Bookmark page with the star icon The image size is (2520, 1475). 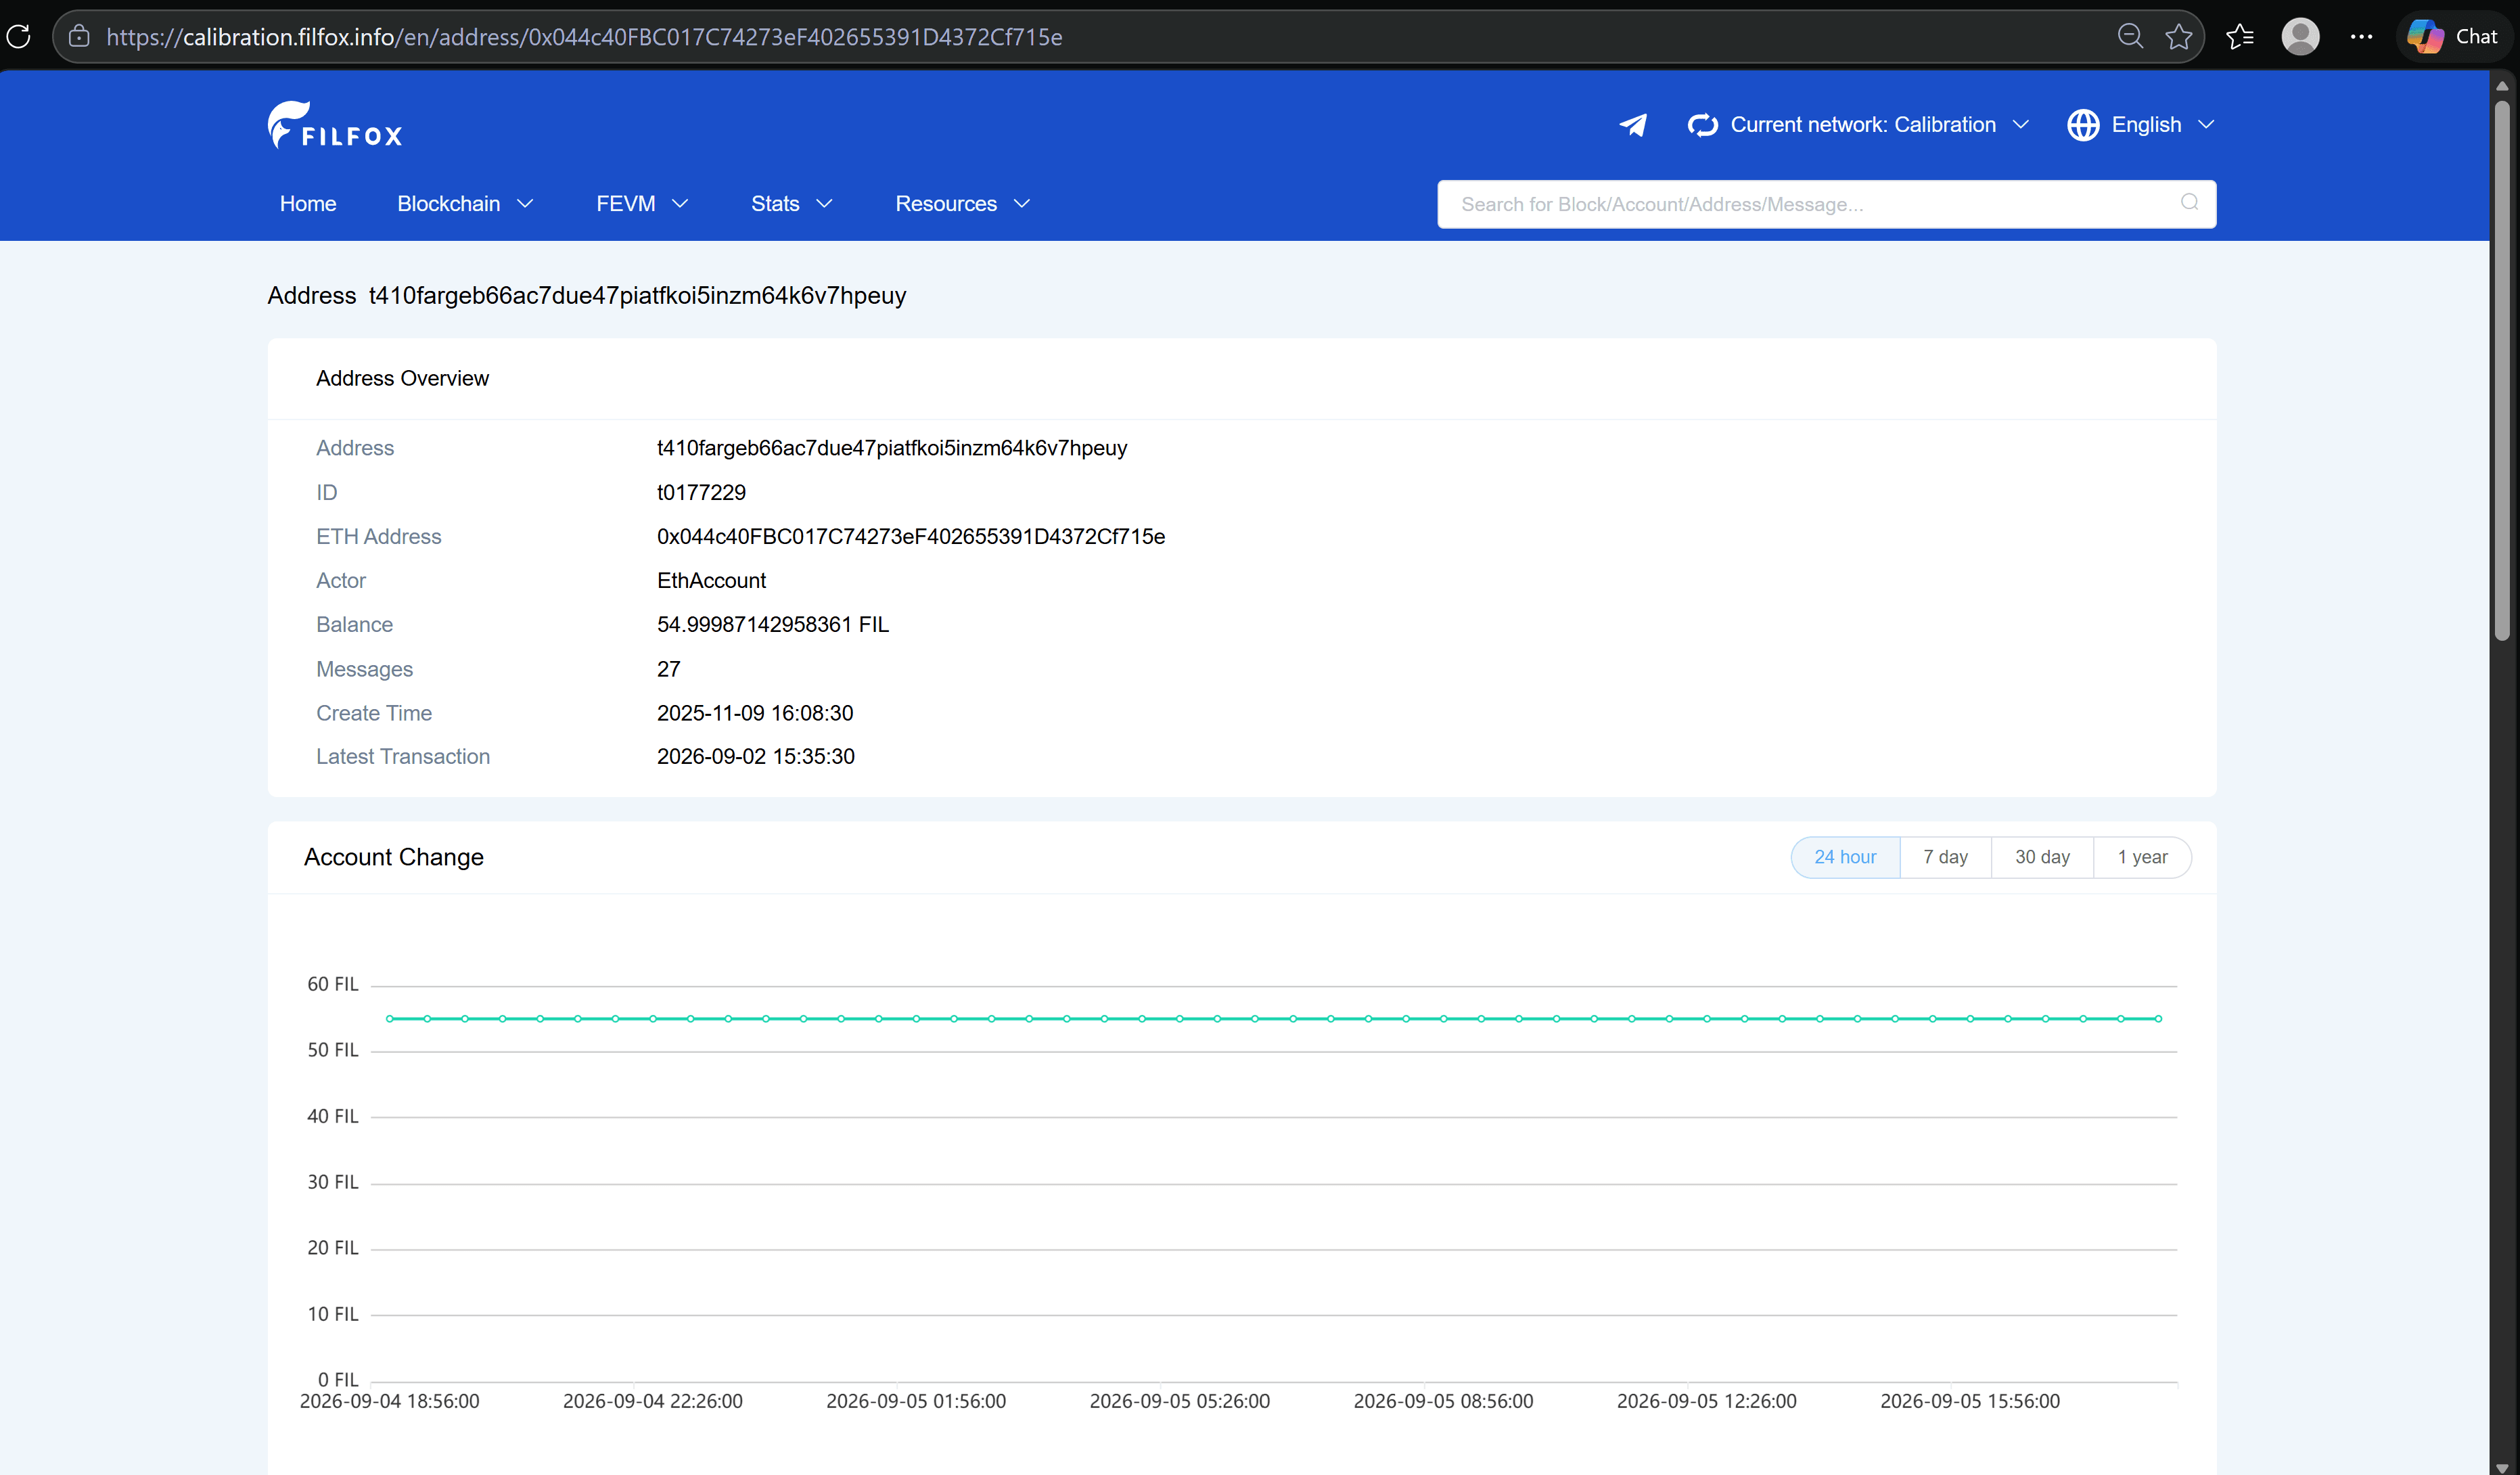coord(2179,37)
